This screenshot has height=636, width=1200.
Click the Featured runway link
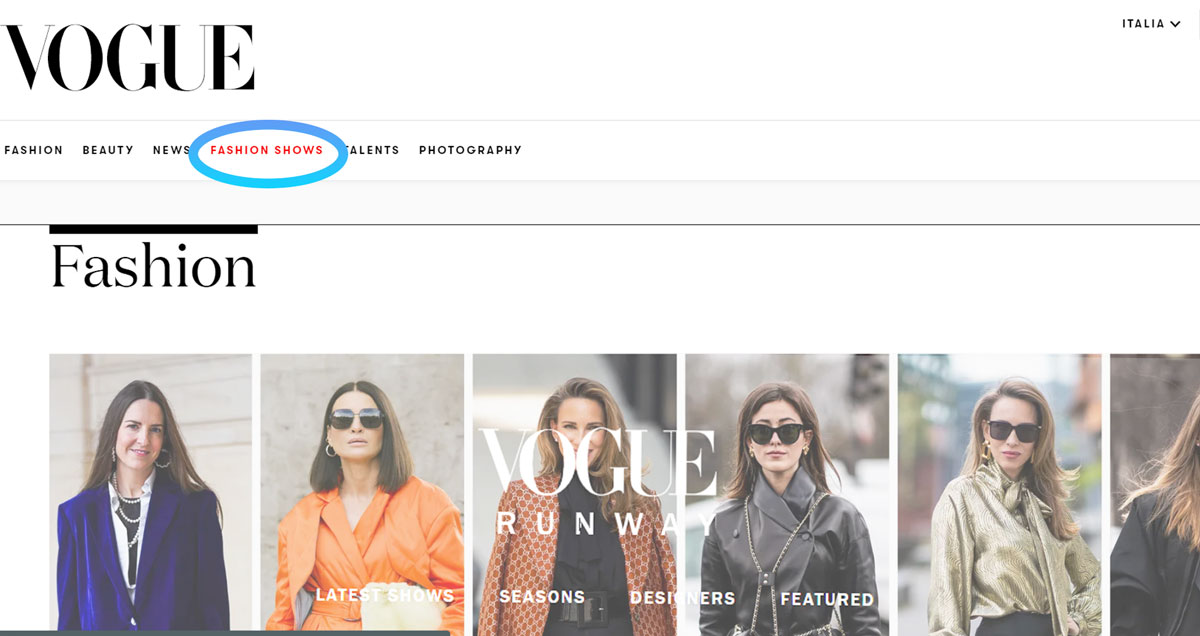point(827,599)
